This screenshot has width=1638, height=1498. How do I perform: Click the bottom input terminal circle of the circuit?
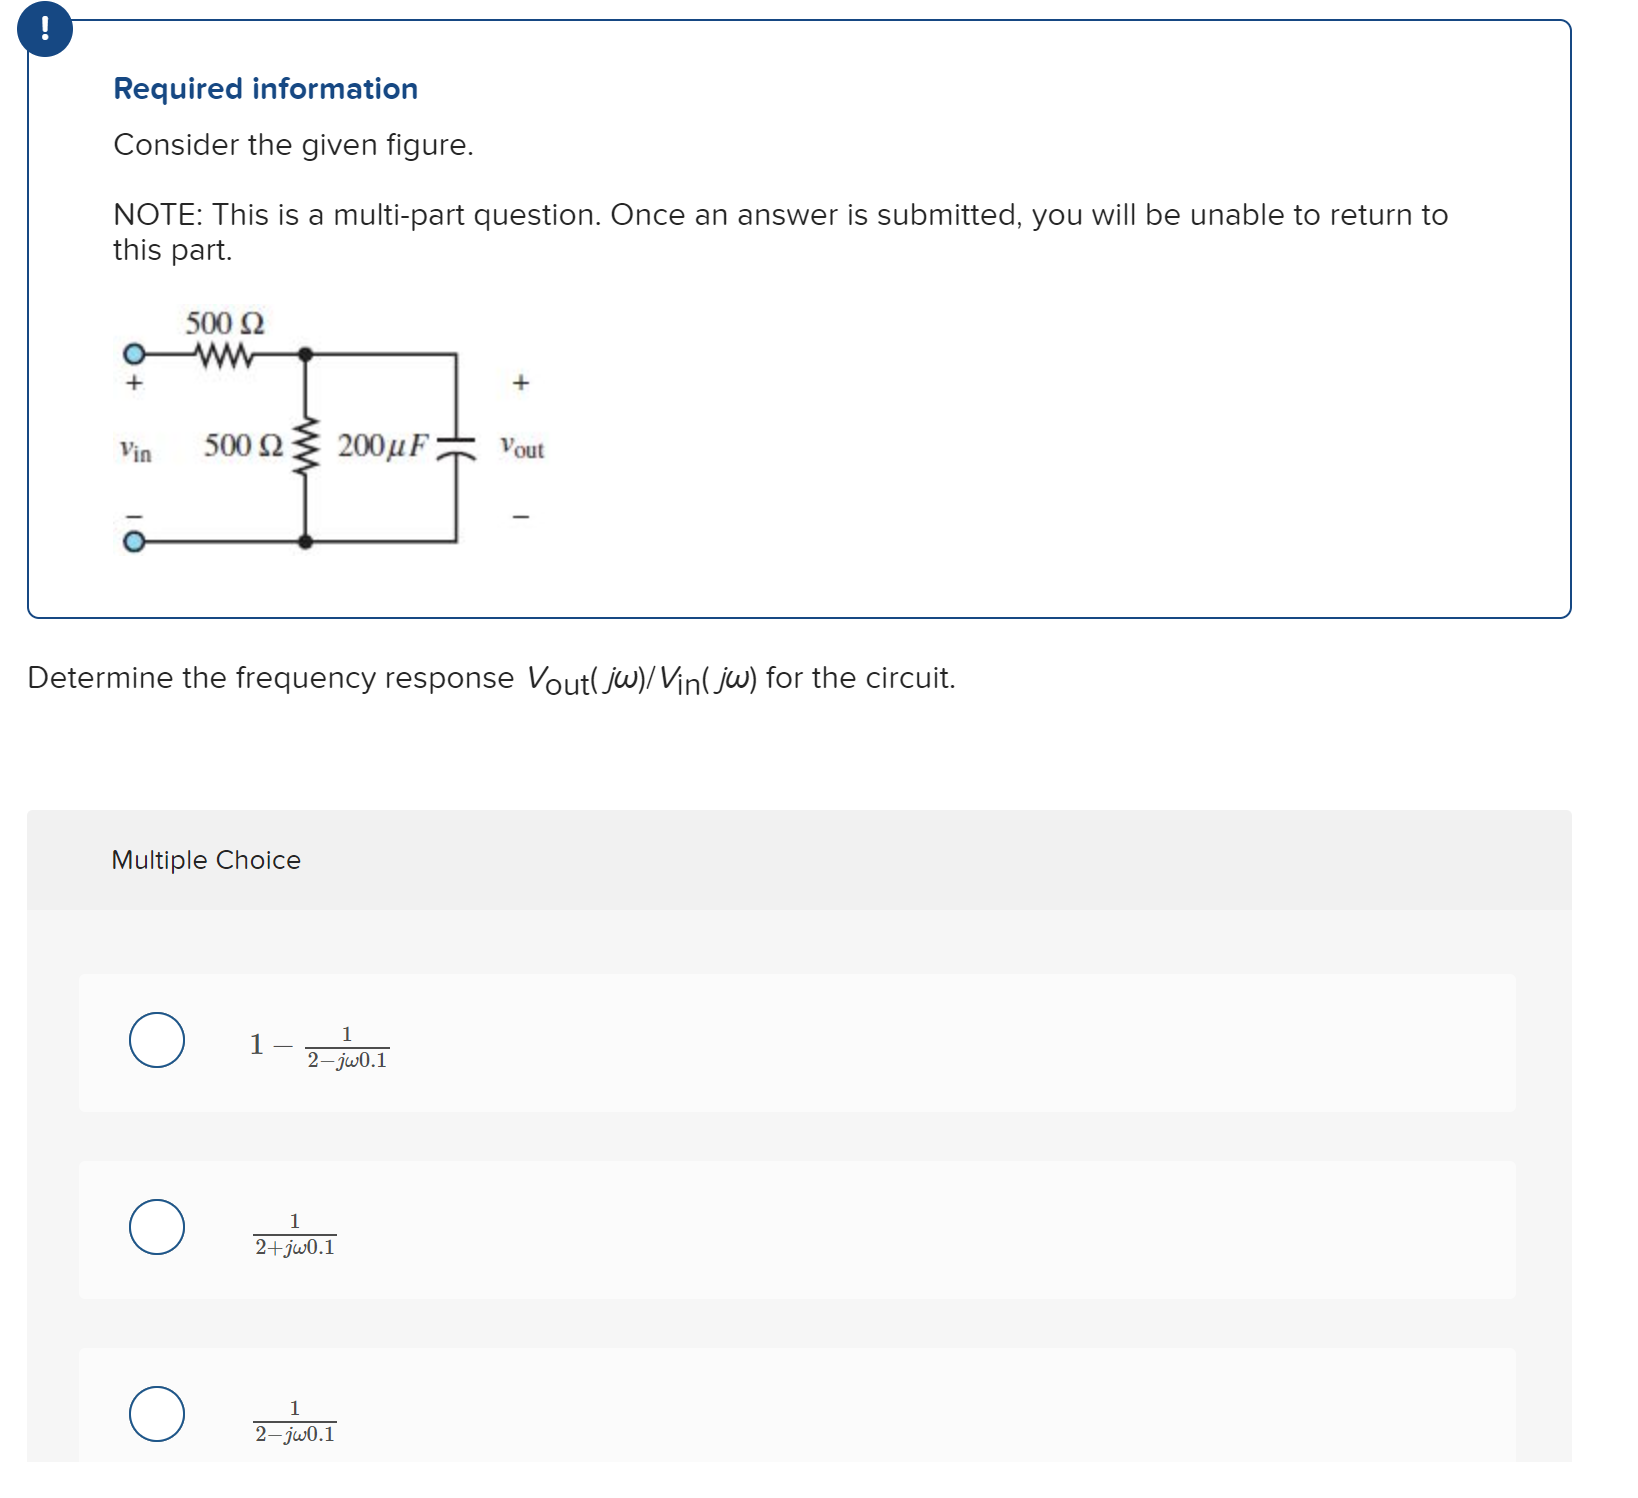click(x=133, y=542)
